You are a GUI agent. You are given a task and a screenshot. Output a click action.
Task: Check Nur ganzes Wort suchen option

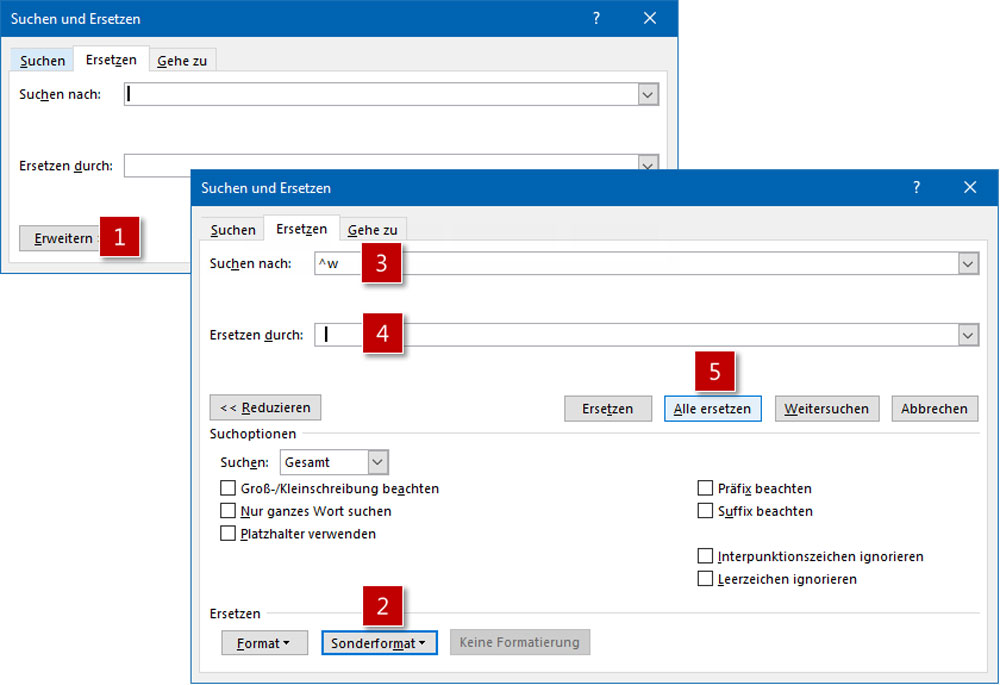pyautogui.click(x=228, y=511)
